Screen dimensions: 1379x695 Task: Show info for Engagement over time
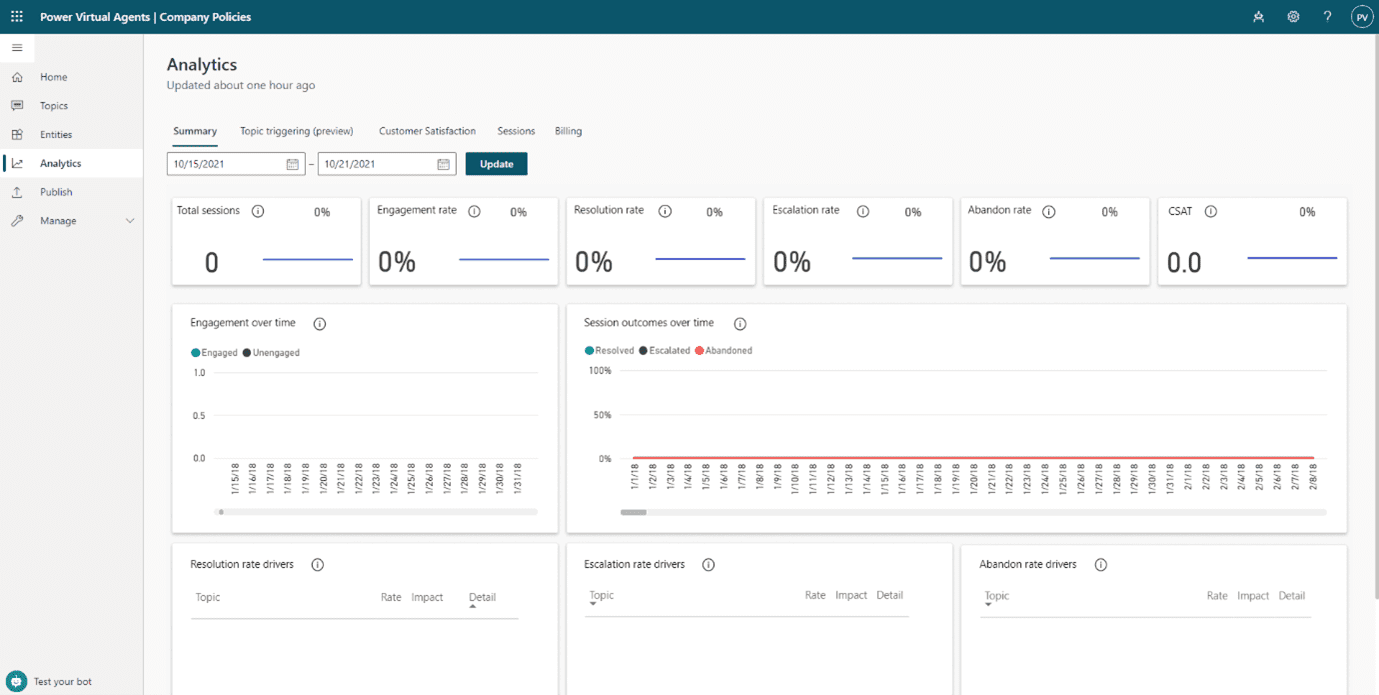point(320,324)
